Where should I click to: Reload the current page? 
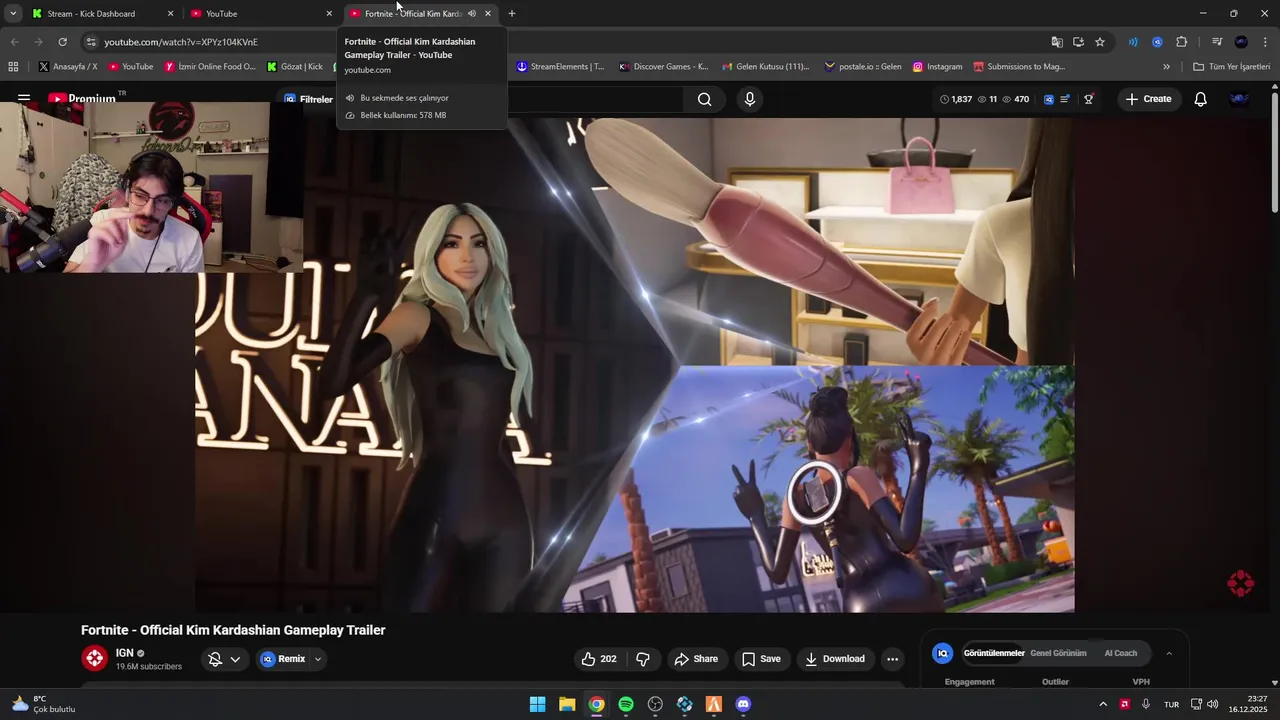click(x=62, y=42)
